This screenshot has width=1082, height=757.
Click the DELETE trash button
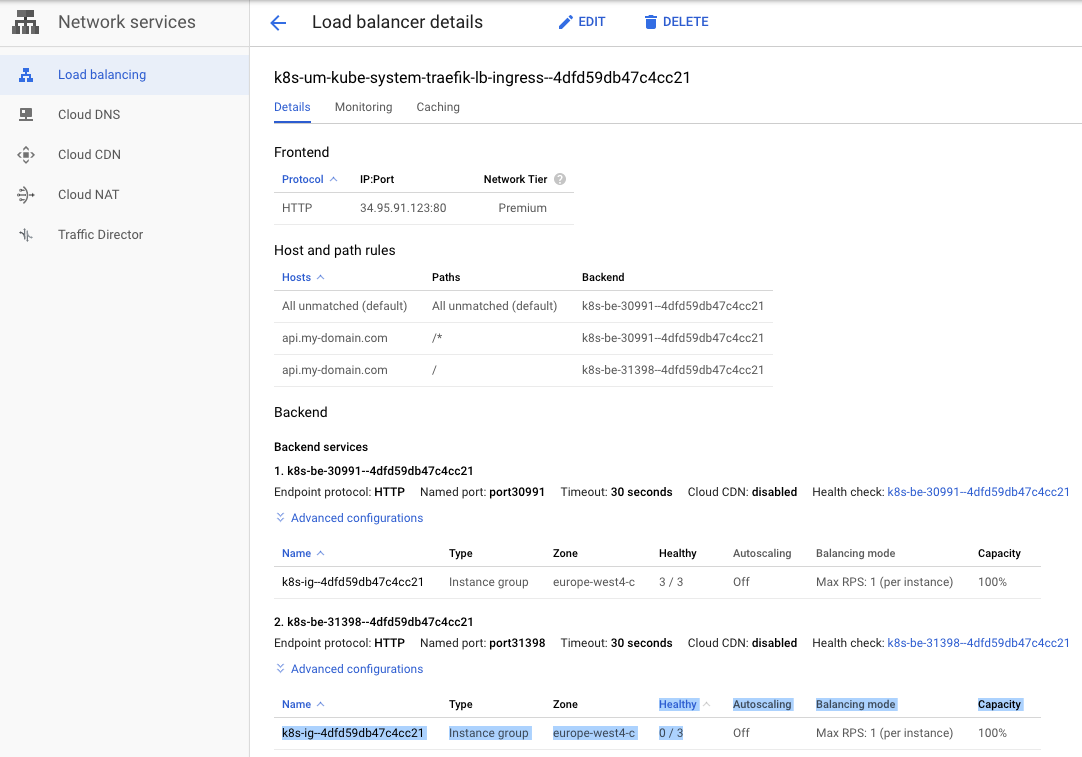(676, 22)
